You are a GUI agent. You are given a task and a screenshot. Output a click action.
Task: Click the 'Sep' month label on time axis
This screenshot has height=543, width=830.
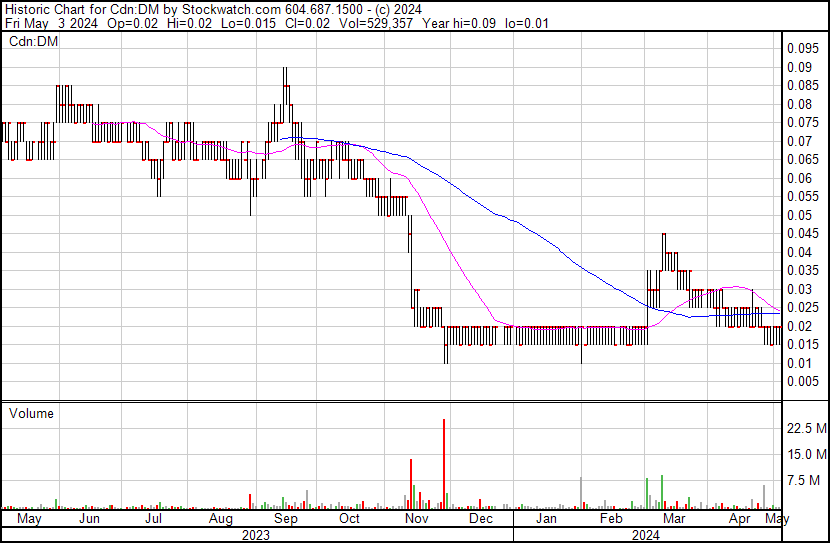285,519
